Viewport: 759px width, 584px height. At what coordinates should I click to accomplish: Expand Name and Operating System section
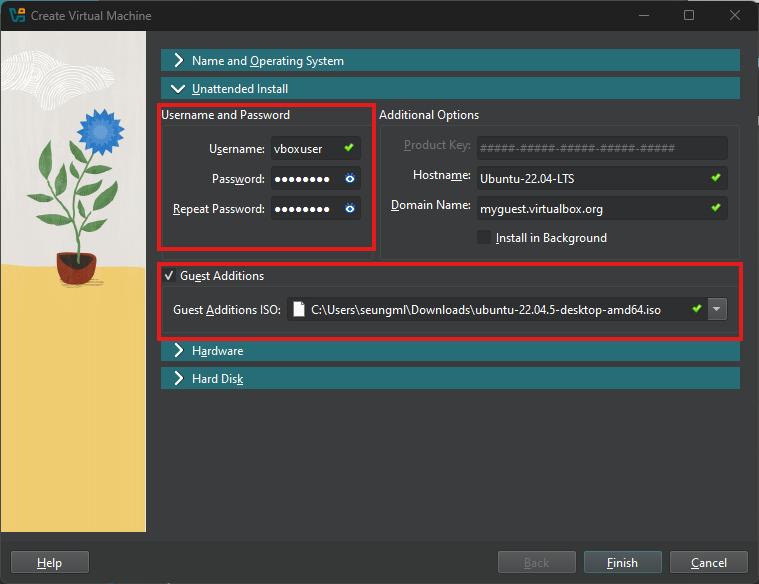(x=450, y=61)
